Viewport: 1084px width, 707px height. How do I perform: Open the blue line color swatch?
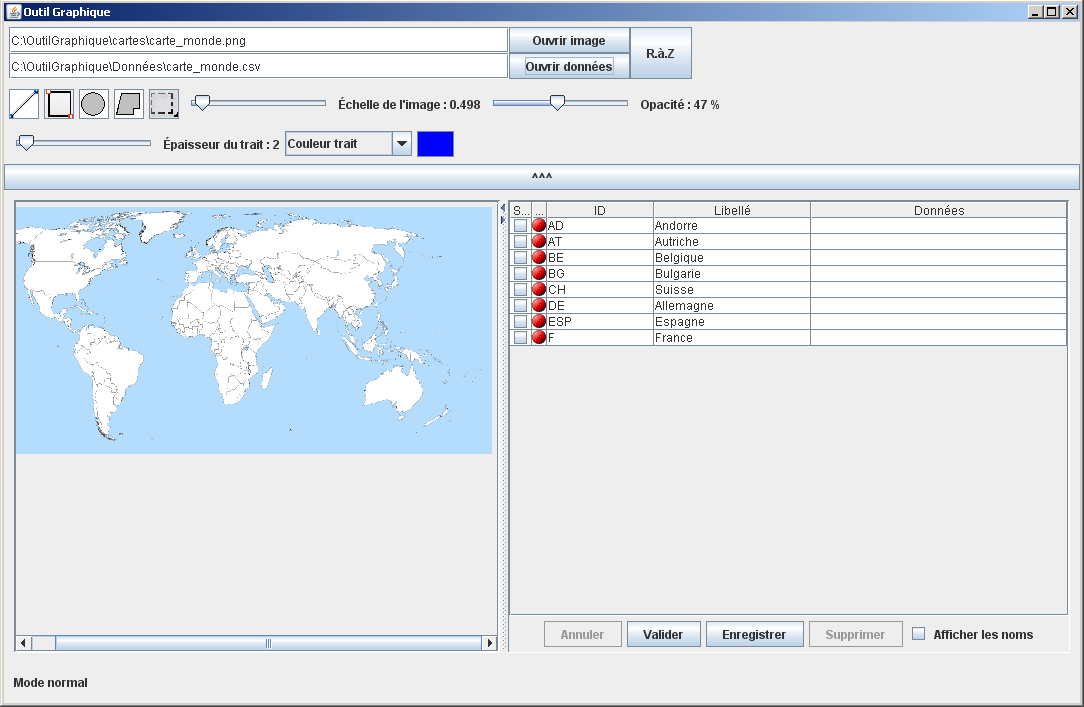[435, 144]
